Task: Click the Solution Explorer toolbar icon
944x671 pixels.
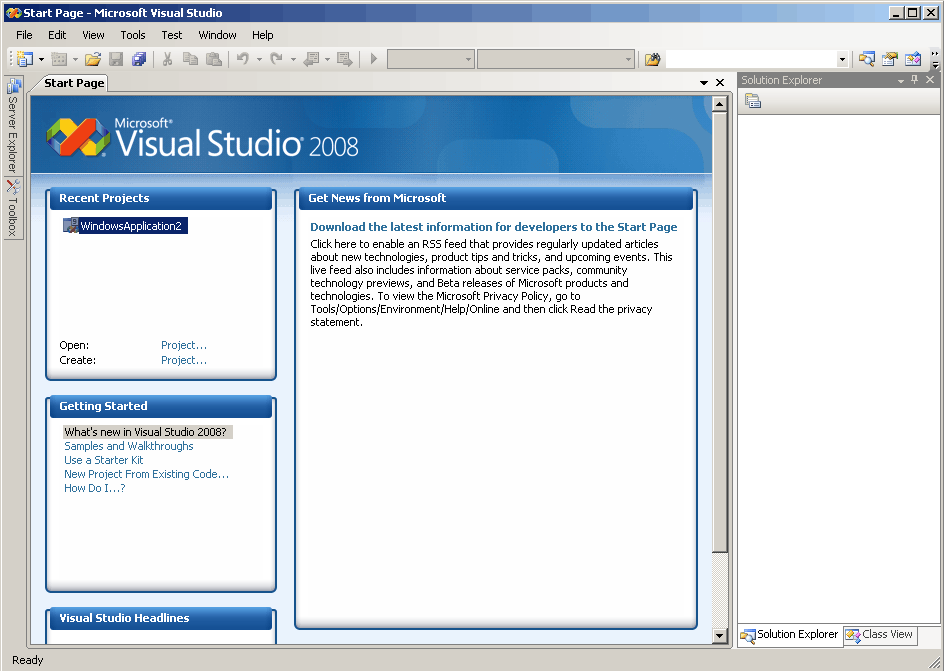Action: [867, 59]
